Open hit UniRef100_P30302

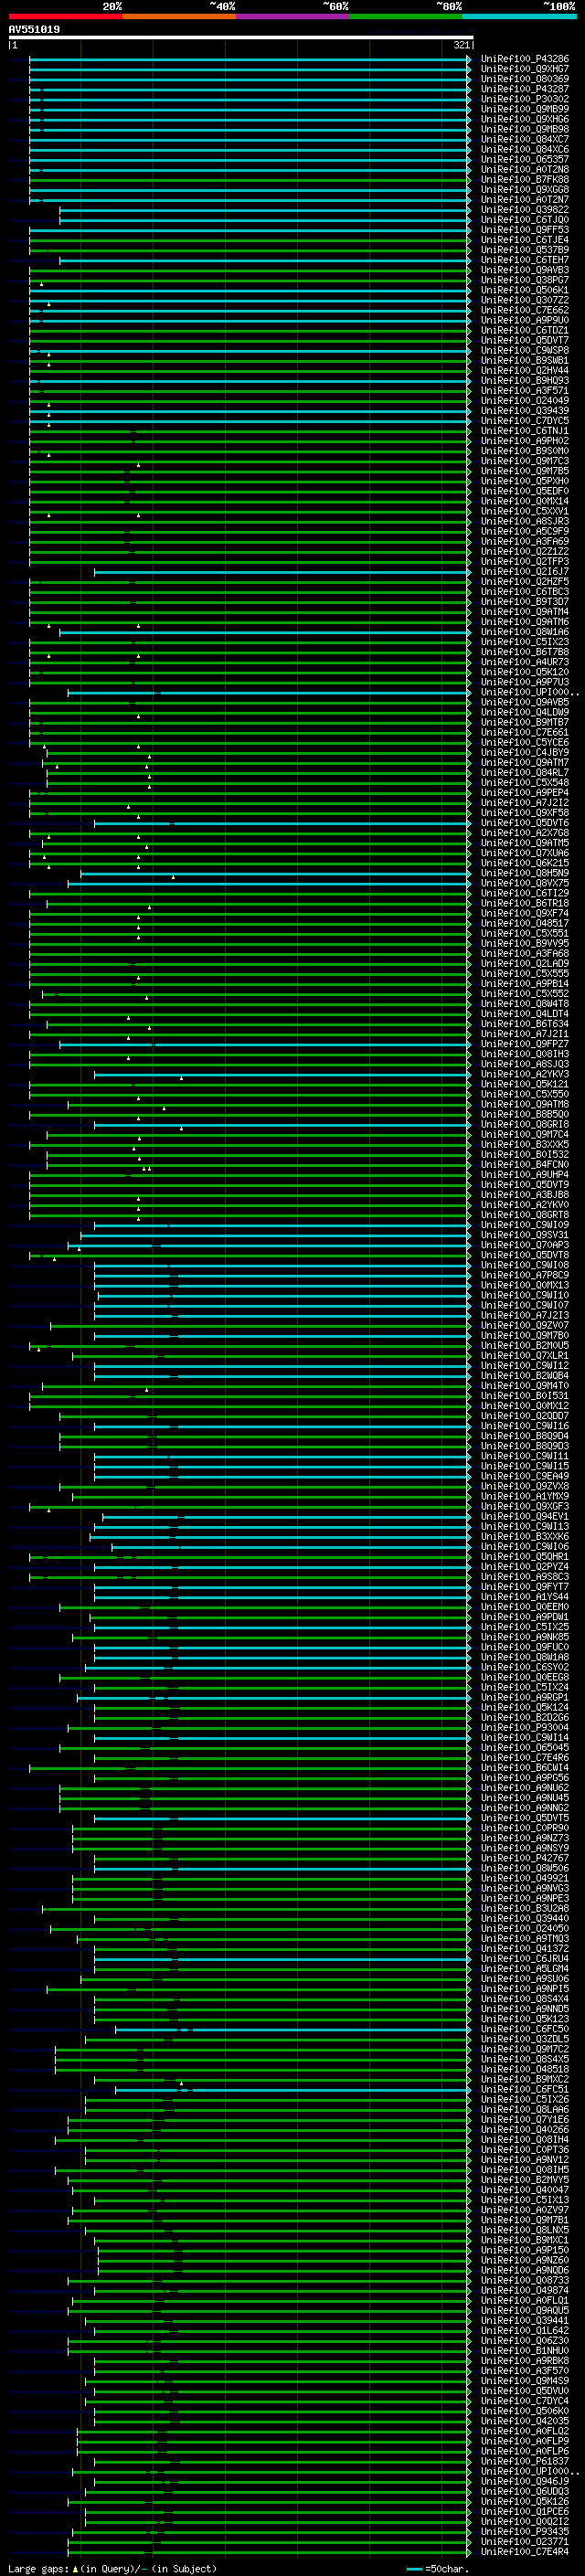pyautogui.click(x=525, y=99)
